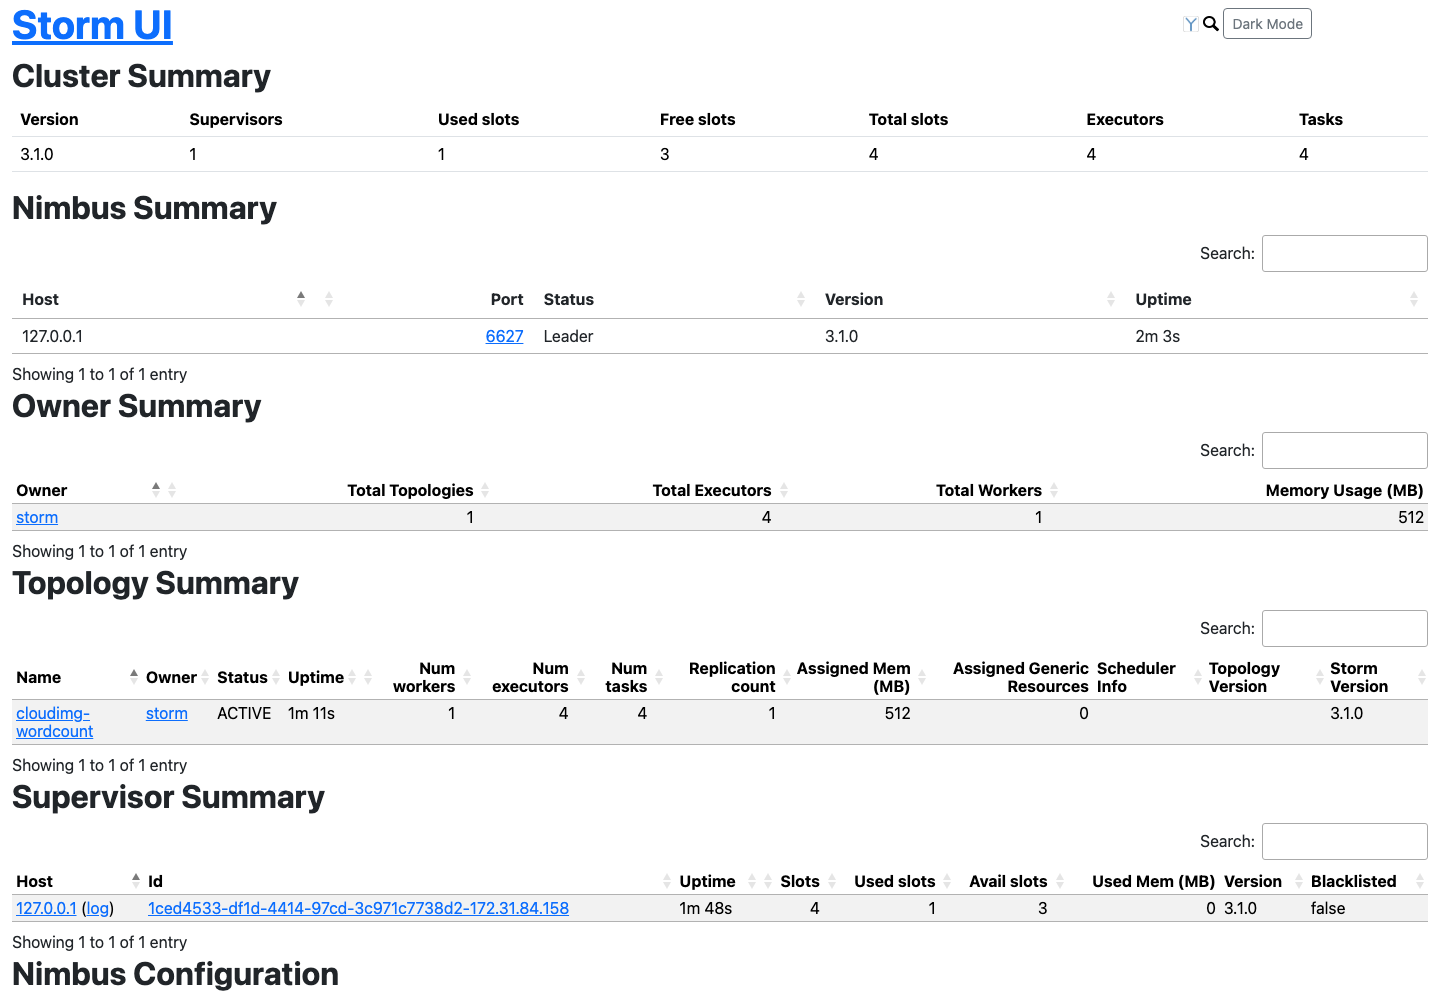Click sort arrows beside Assigned Mem (MB) header

tap(922, 677)
